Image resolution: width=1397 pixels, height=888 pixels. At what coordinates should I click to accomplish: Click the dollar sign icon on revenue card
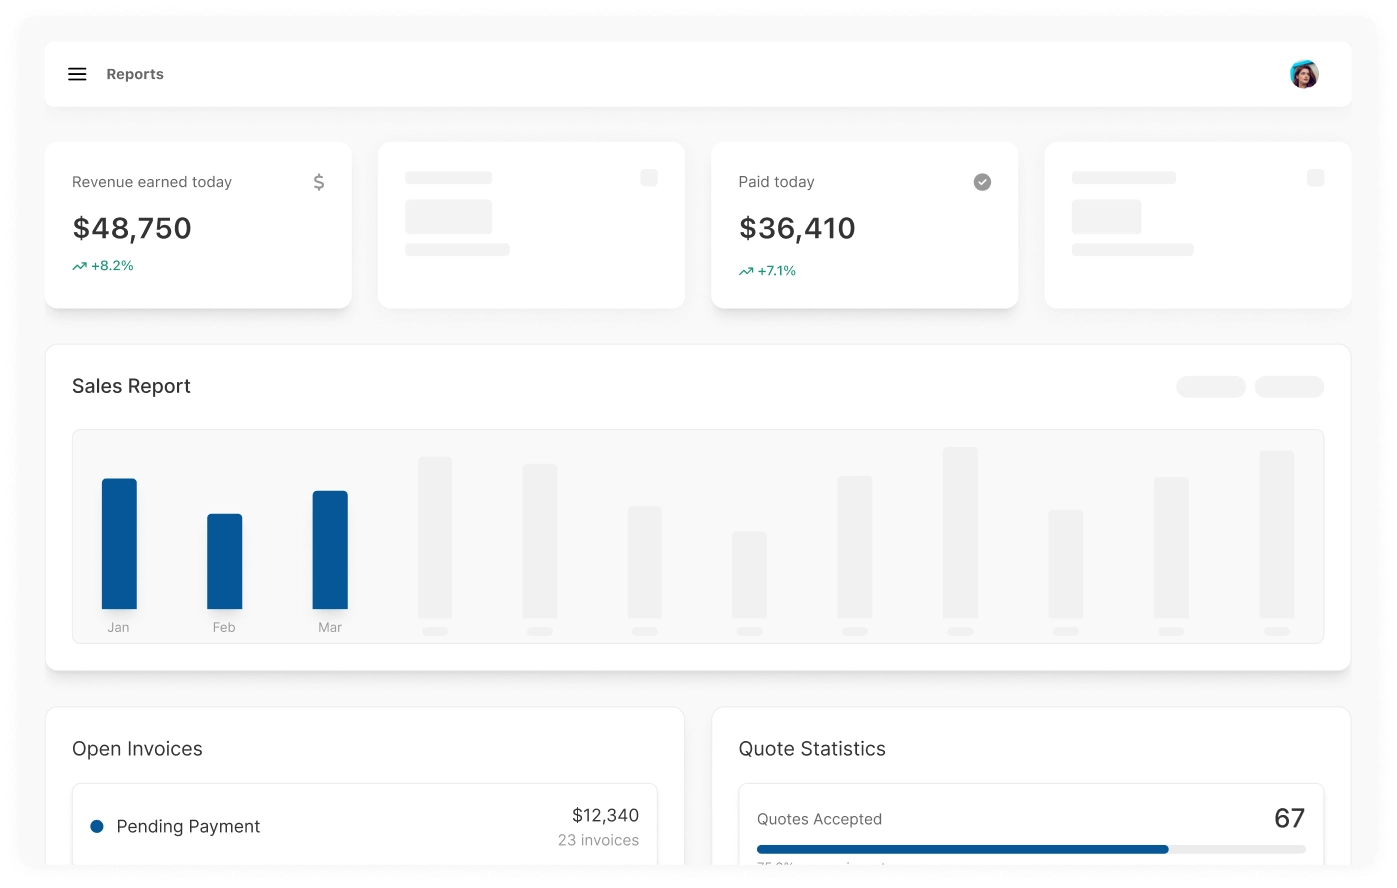coord(319,182)
